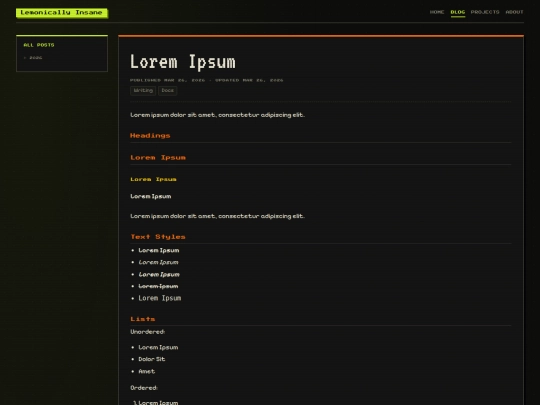Click the Dolor Sit list item
Screen dimensions: 540x405
[x=152, y=359]
